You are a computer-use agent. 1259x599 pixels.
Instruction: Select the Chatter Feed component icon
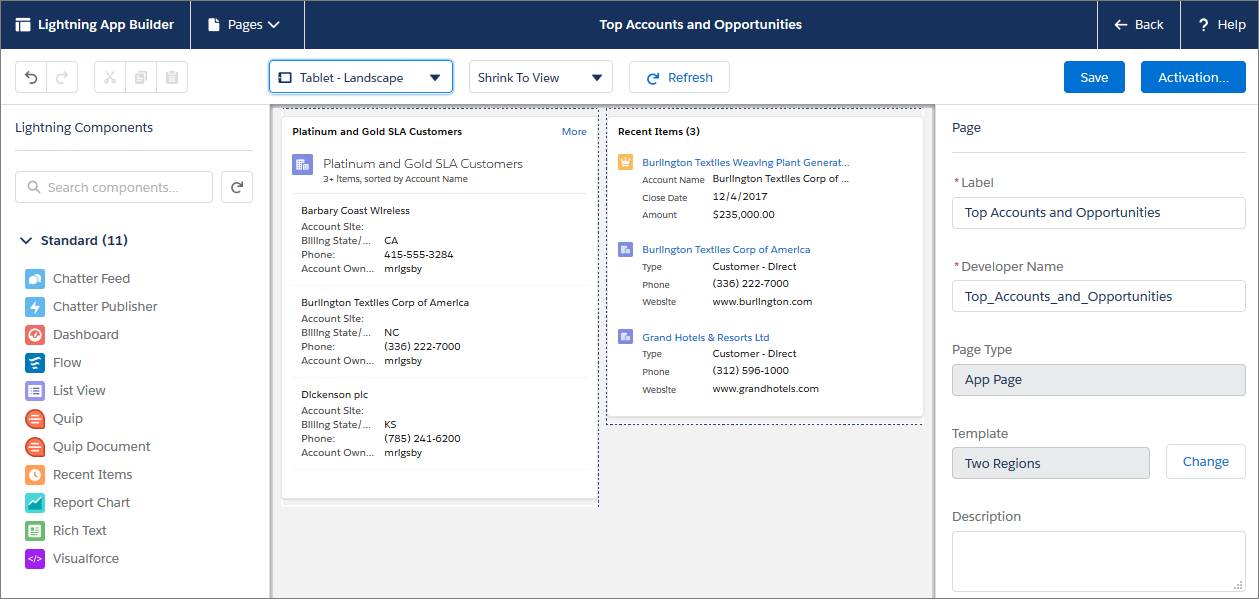click(x=35, y=279)
